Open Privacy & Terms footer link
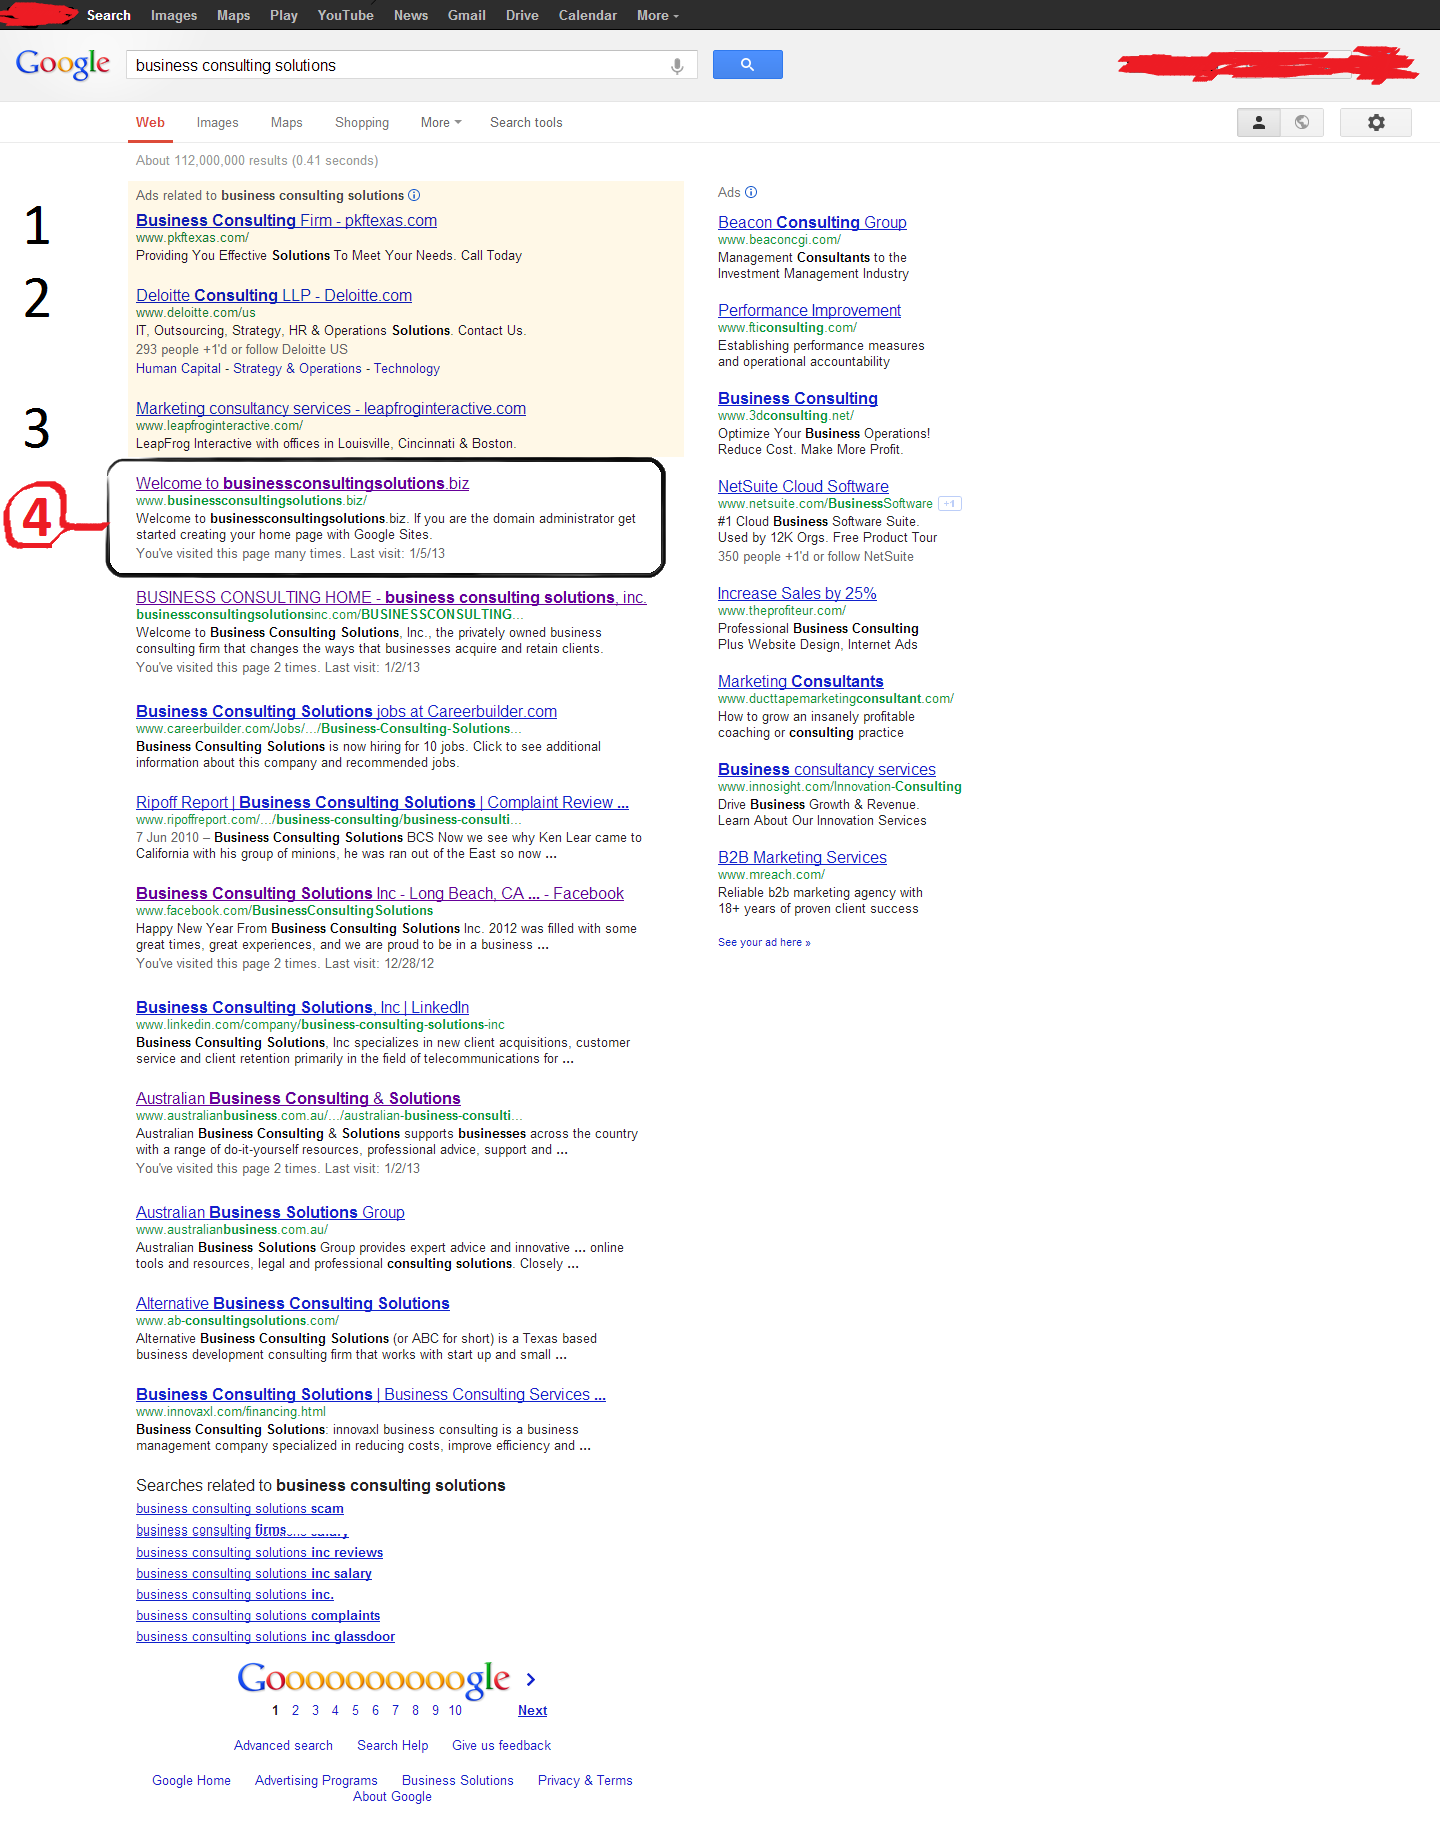 [x=585, y=1780]
